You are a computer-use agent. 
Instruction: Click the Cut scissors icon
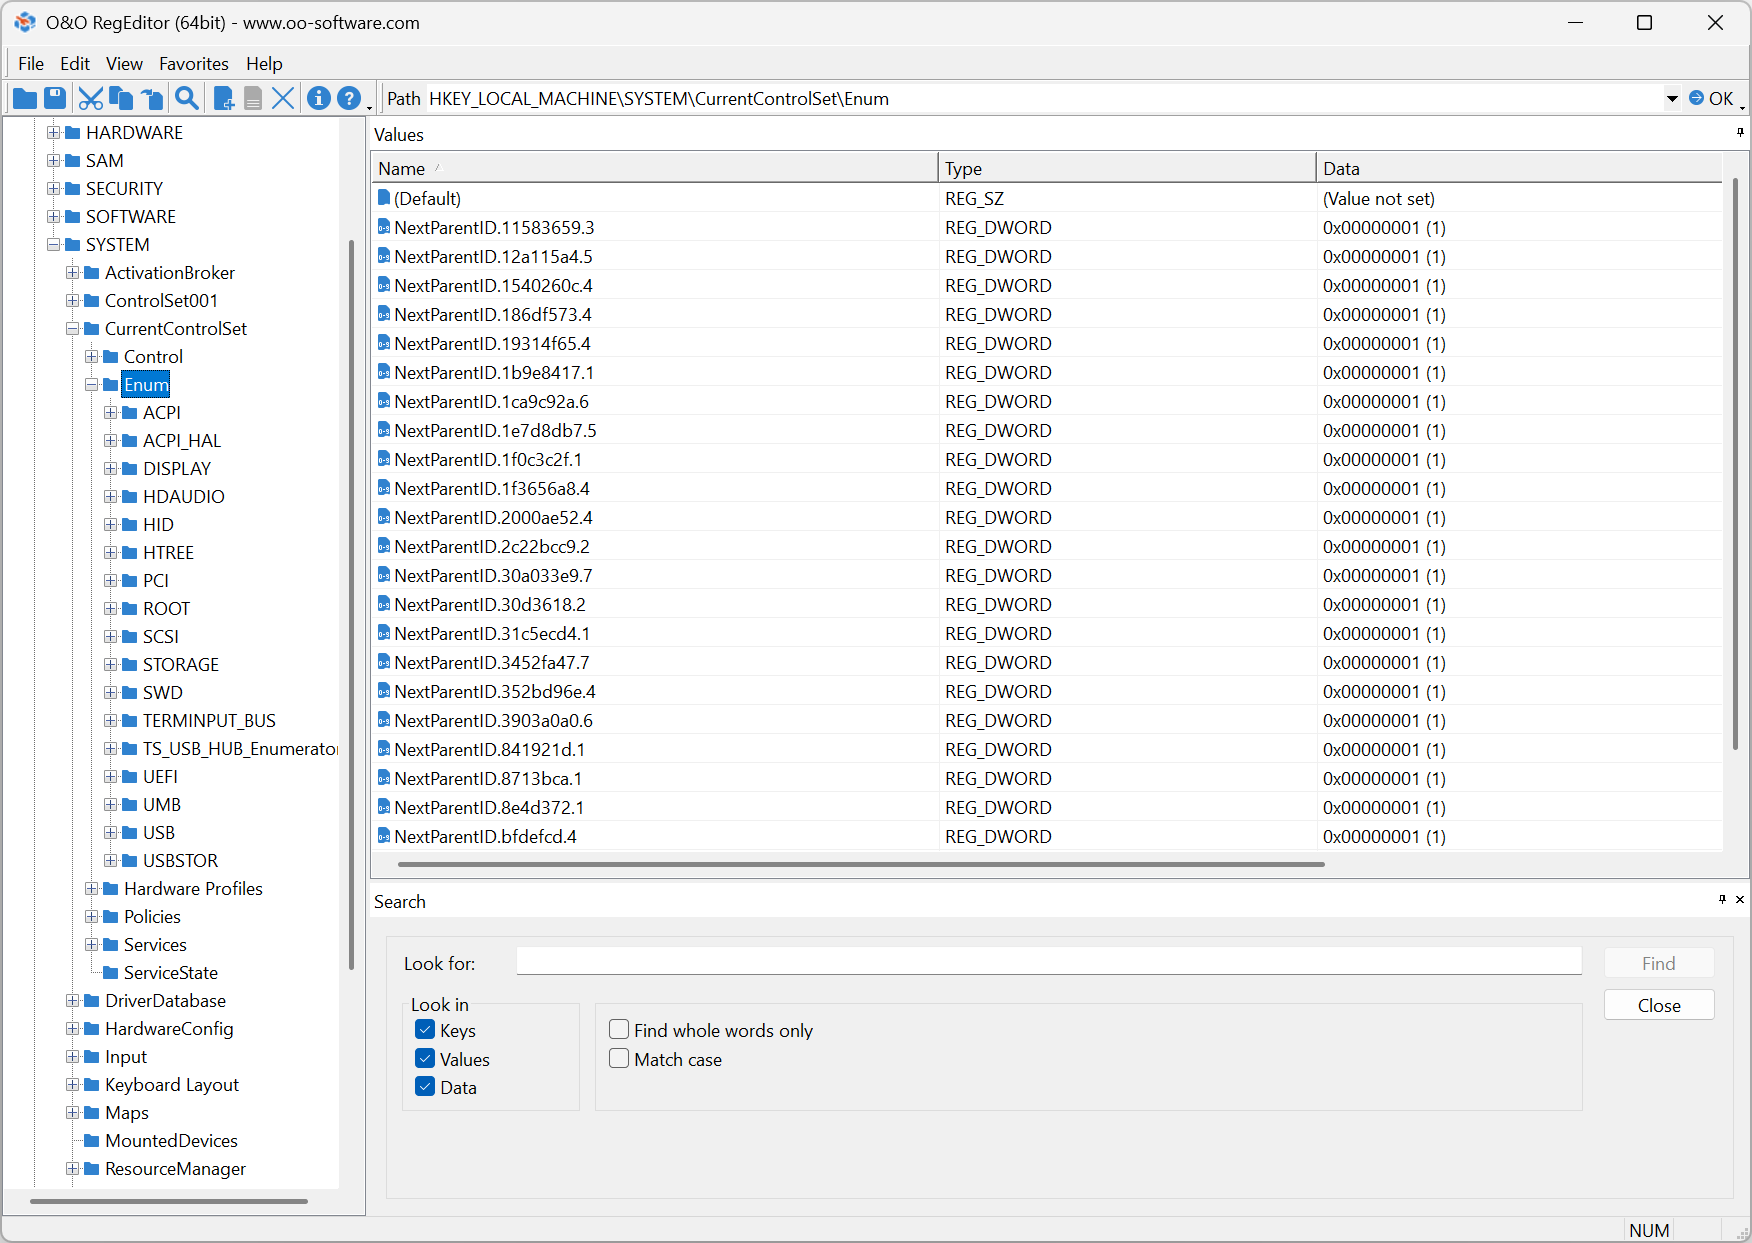(x=90, y=98)
